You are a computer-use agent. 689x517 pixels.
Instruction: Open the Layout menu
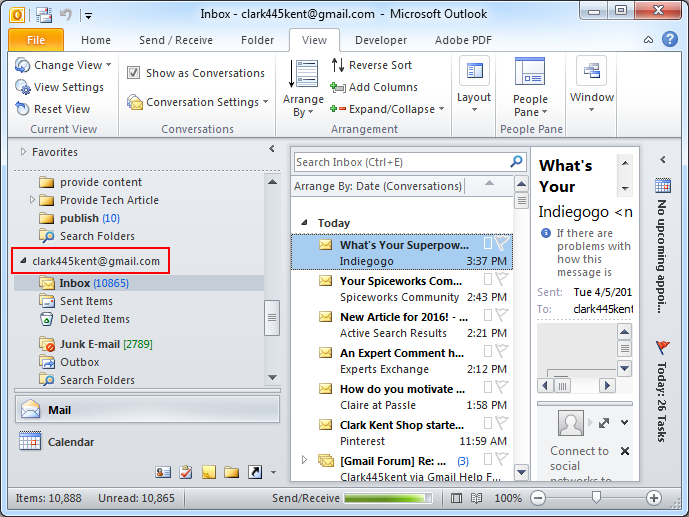[474, 85]
